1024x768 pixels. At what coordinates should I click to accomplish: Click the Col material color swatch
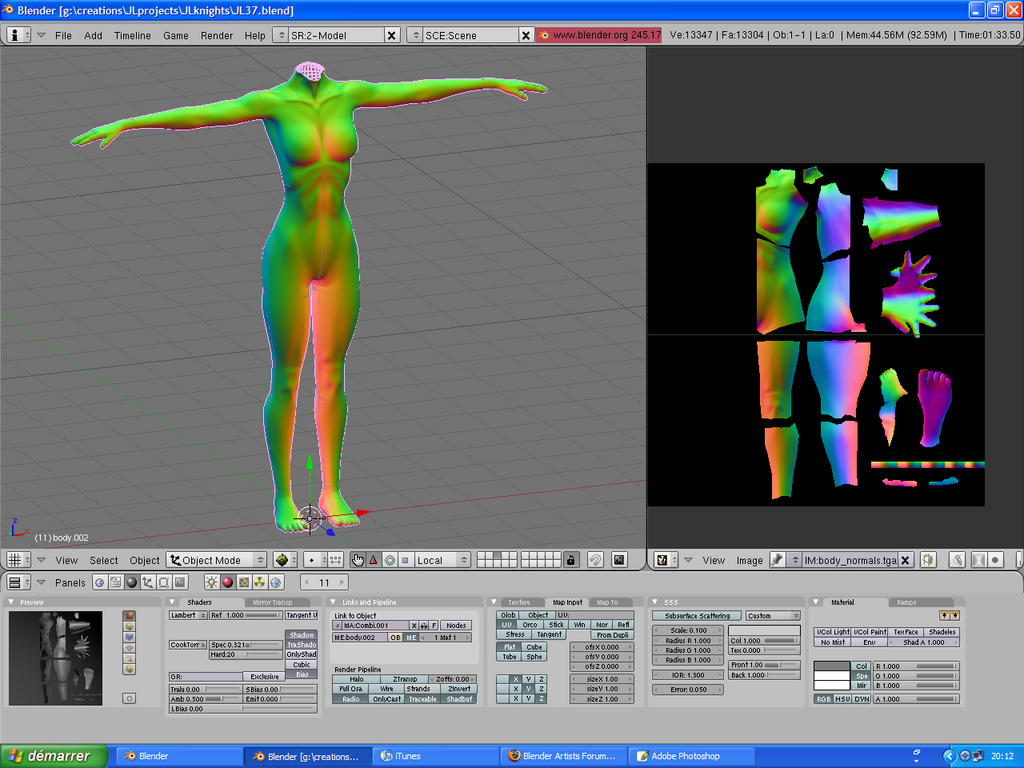[831, 667]
